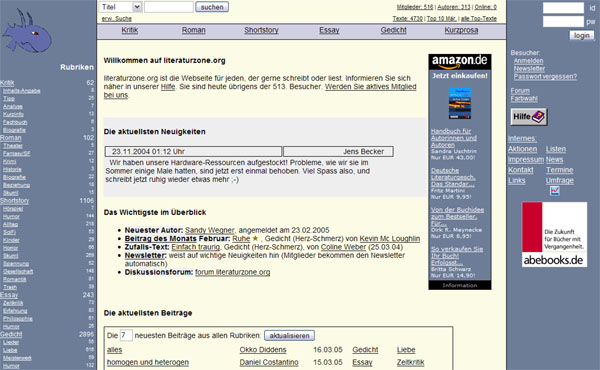Open Fantasy/SF subcategory in left sidebar
The width and height of the screenshot is (600, 370).
coord(16,153)
